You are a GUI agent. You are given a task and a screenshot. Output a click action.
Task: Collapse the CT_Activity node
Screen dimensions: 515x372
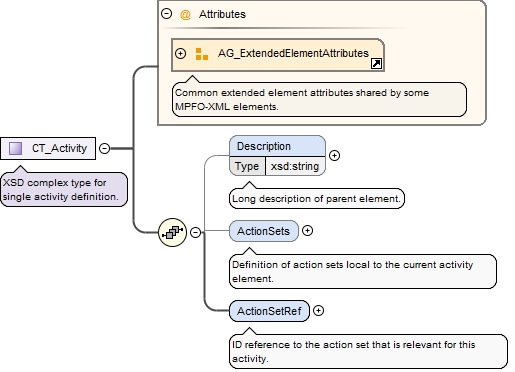(x=105, y=148)
